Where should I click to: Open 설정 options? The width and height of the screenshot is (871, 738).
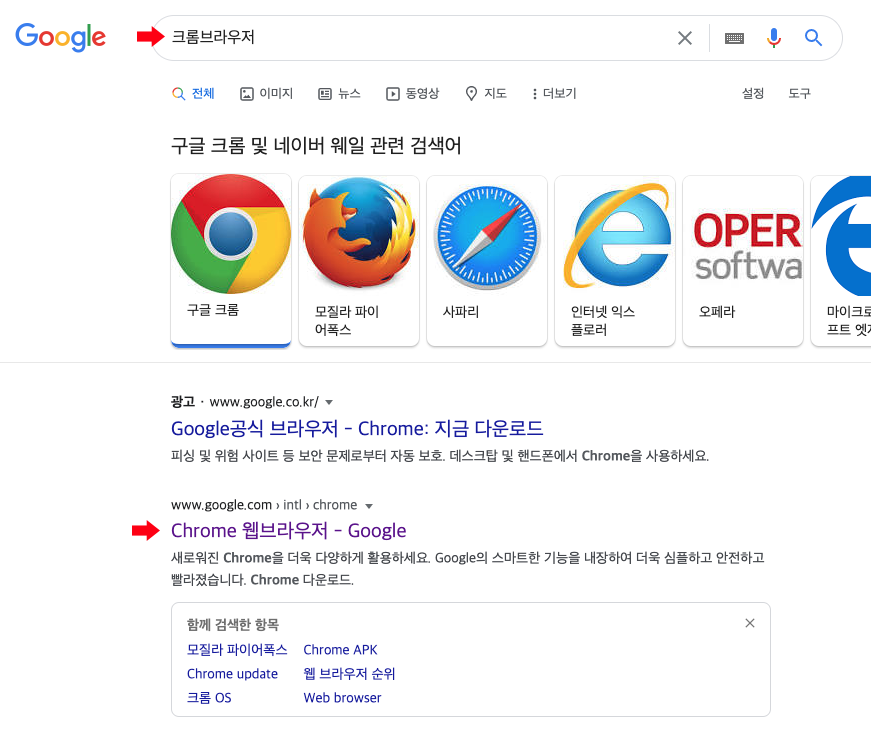tap(753, 93)
